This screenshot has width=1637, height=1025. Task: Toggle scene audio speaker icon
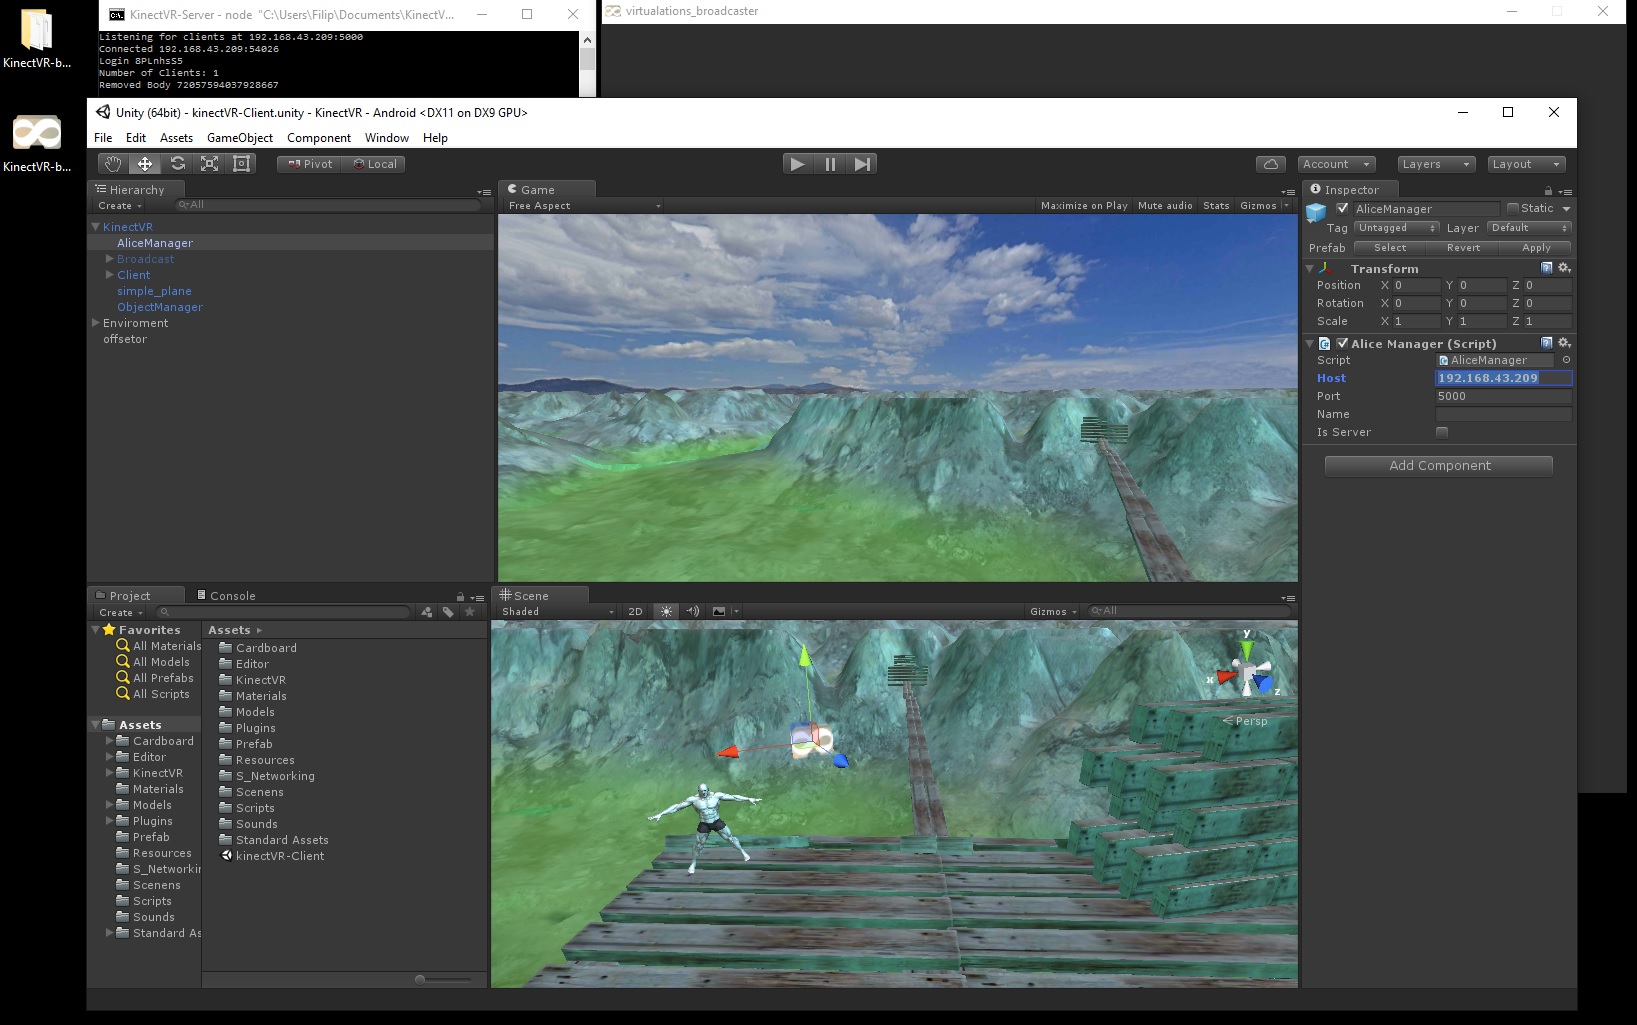click(x=692, y=611)
